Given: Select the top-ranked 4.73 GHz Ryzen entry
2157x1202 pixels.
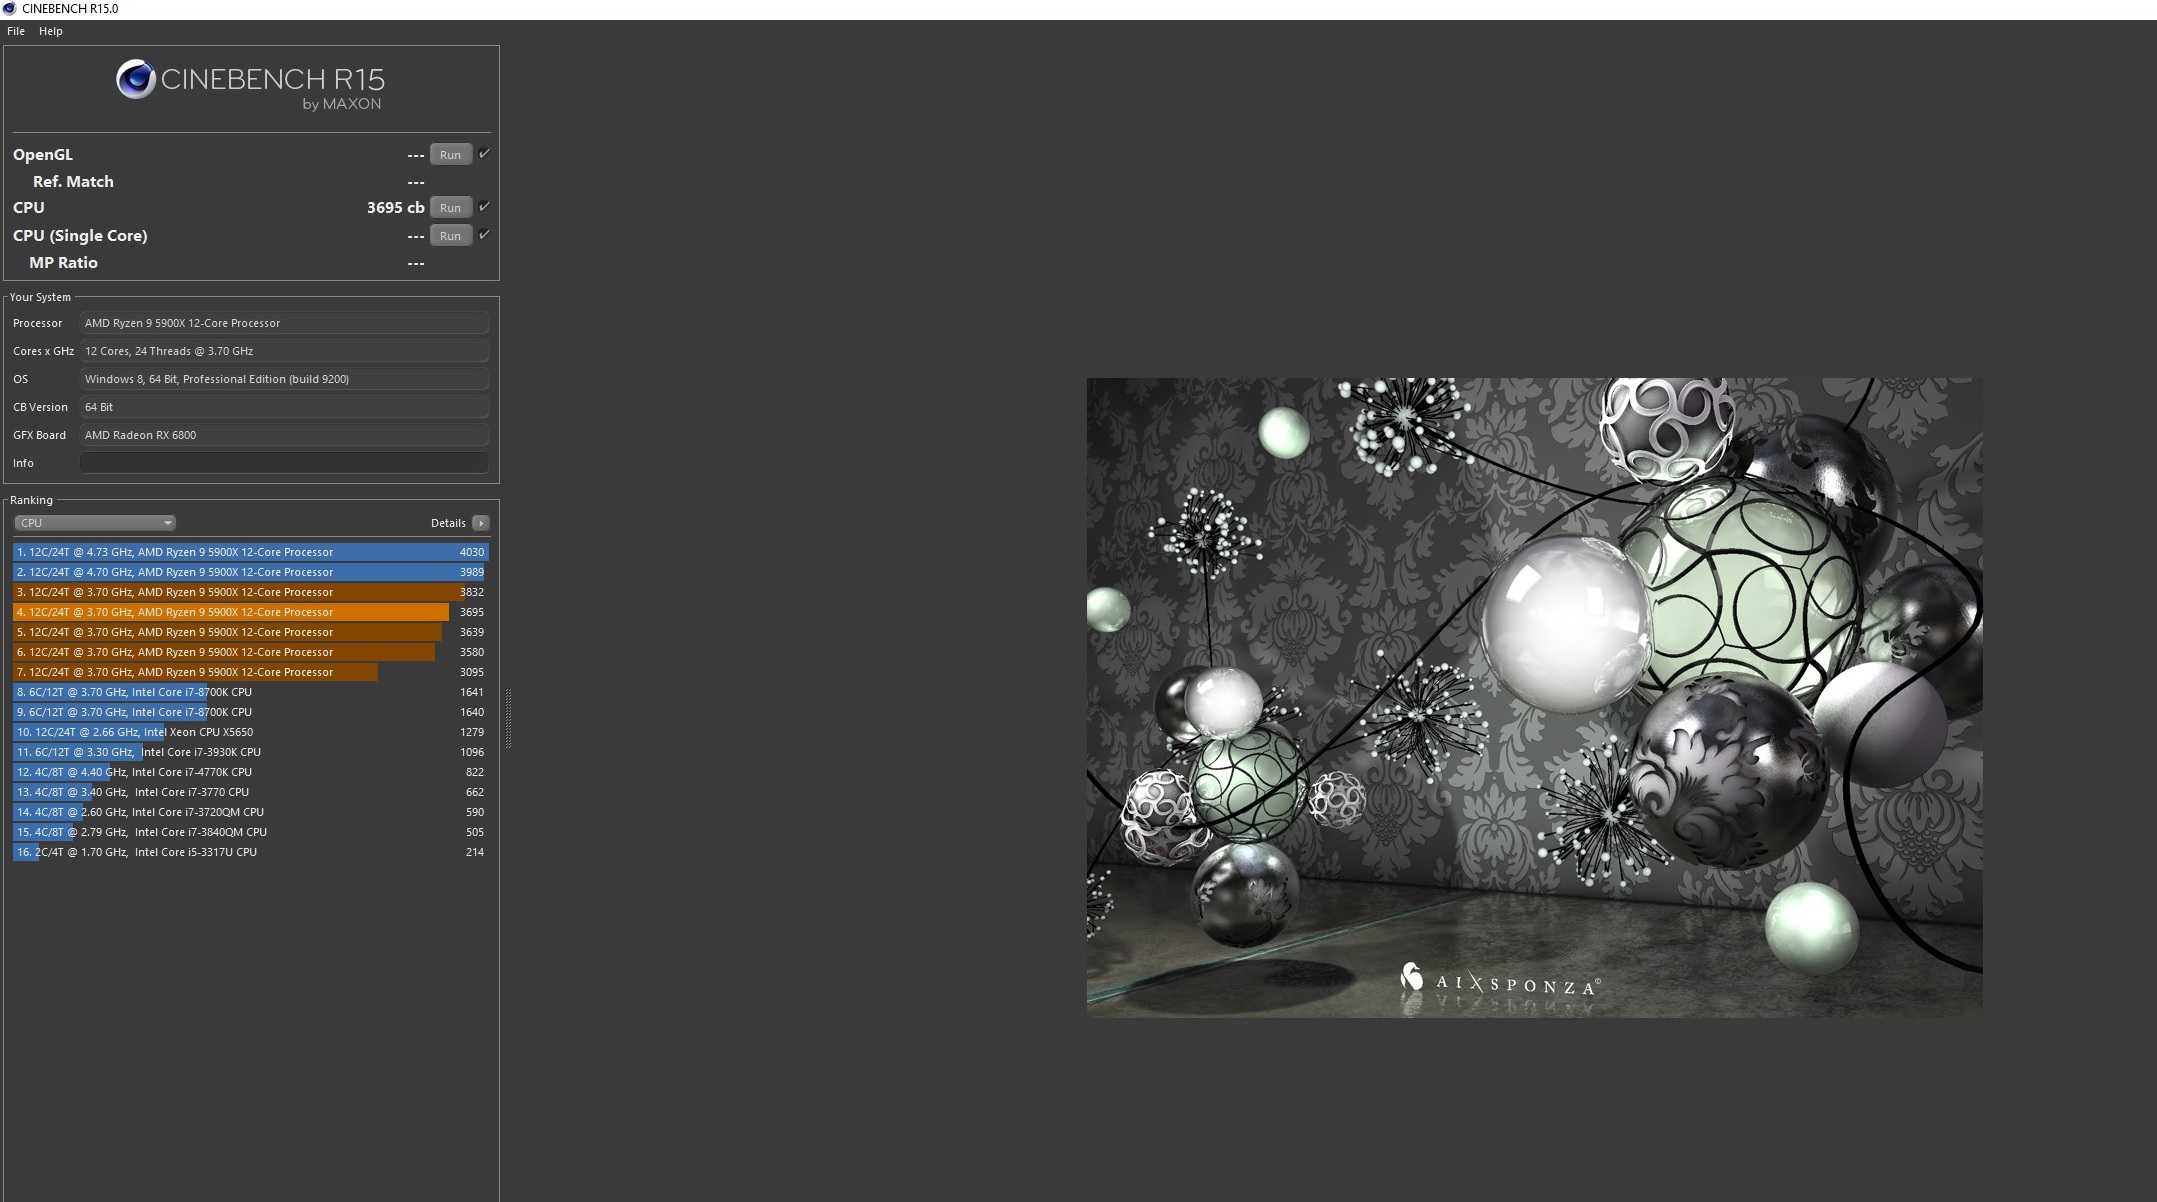Looking at the screenshot, I should coord(250,552).
